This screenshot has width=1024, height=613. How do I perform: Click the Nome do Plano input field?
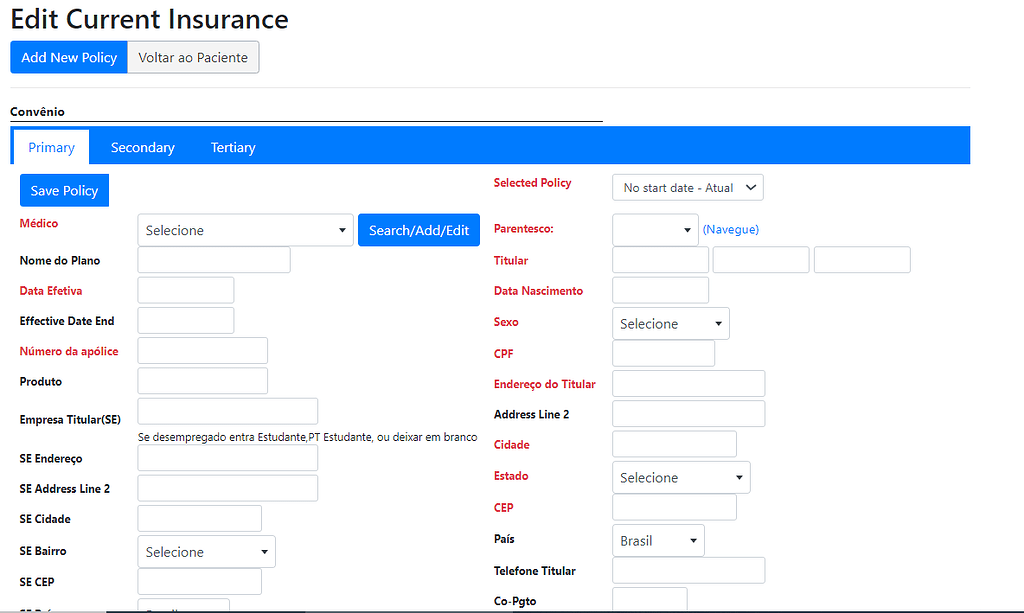(213, 259)
